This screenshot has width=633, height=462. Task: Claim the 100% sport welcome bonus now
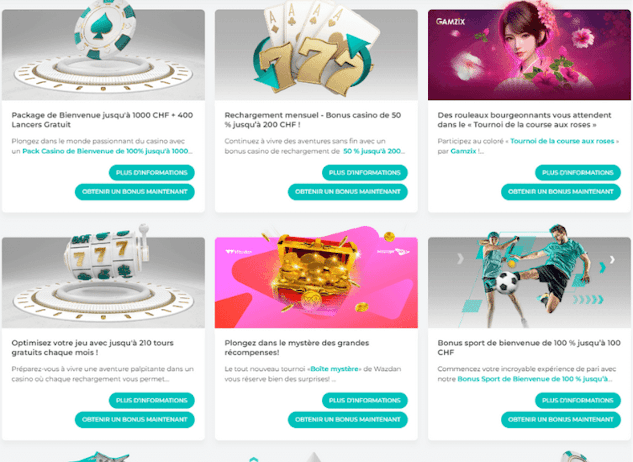(561, 419)
